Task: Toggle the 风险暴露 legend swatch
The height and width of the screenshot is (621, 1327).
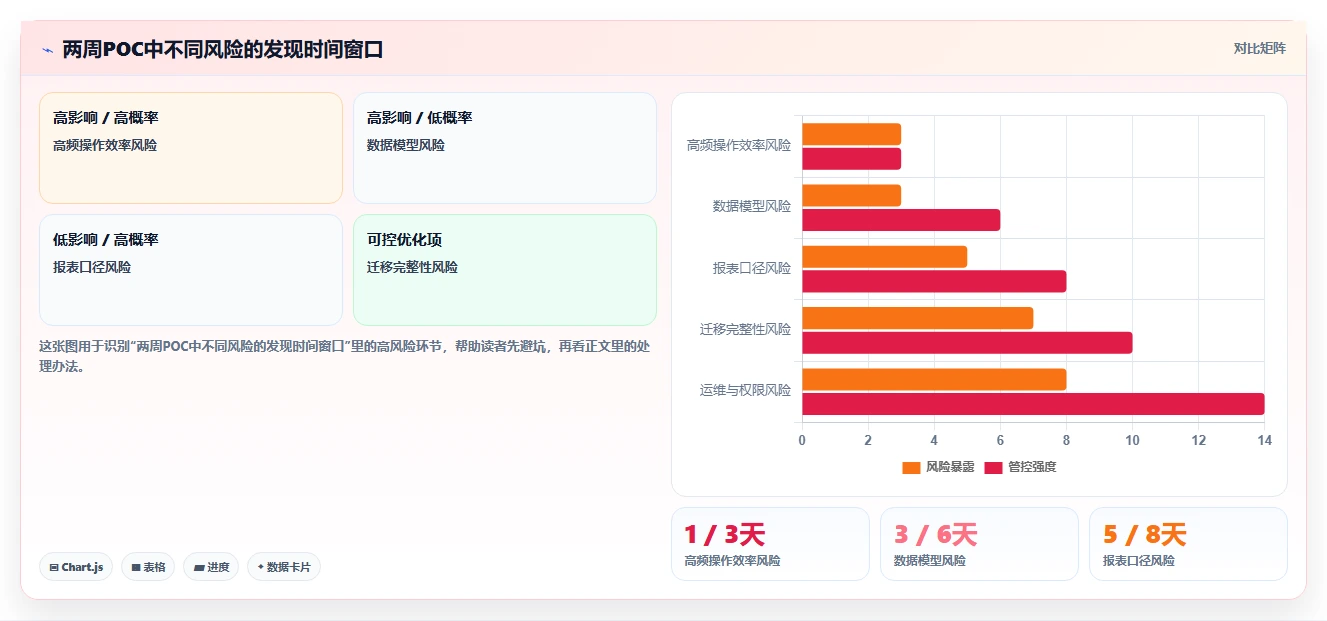Action: 911,467
